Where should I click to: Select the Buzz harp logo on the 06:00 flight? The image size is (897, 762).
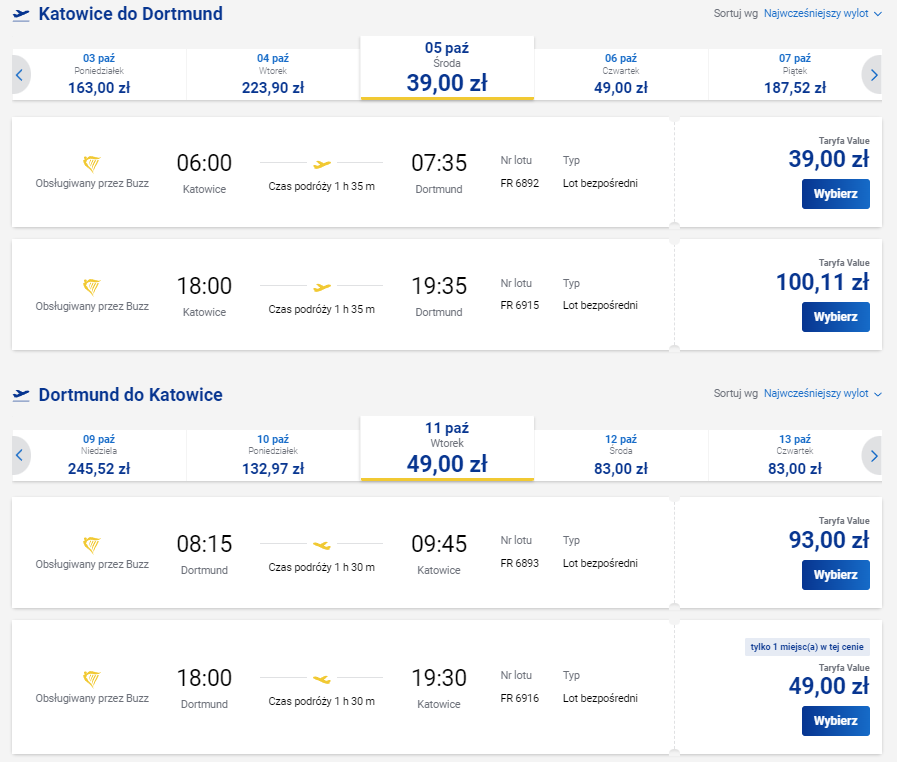(92, 162)
